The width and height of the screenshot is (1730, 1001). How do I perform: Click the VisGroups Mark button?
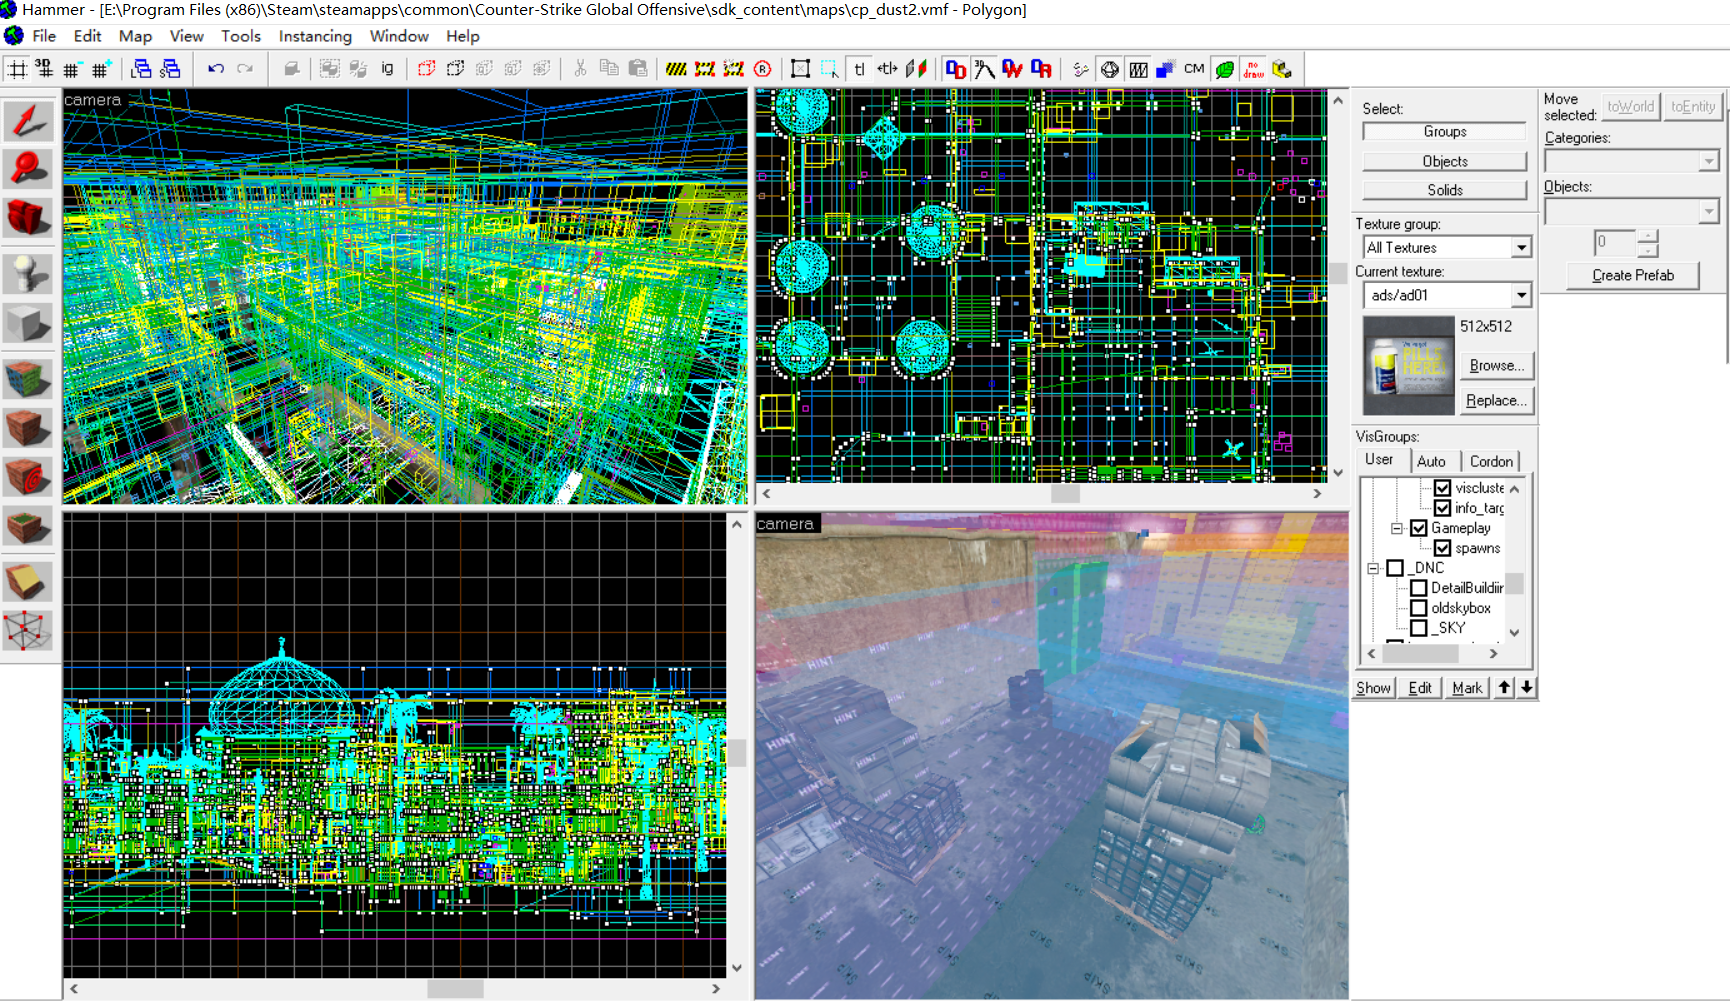click(1467, 688)
